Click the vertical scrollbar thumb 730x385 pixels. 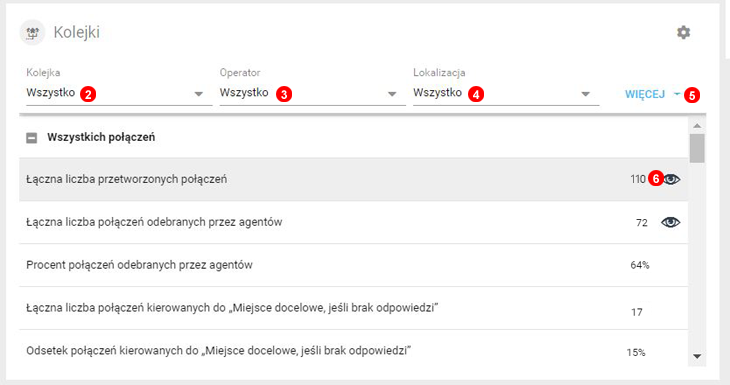pos(697,148)
